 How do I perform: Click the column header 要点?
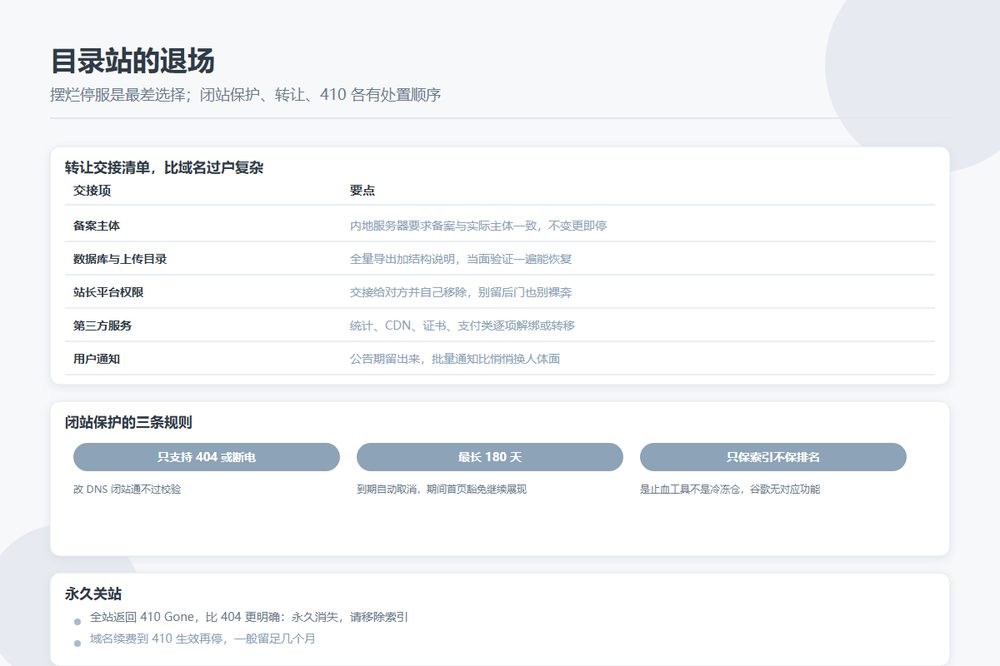[x=362, y=191]
